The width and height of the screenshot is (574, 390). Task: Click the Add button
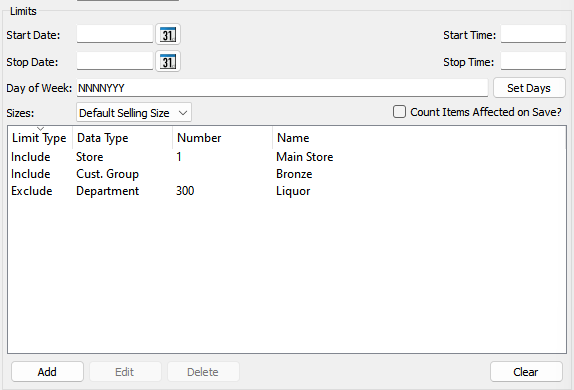click(x=47, y=372)
